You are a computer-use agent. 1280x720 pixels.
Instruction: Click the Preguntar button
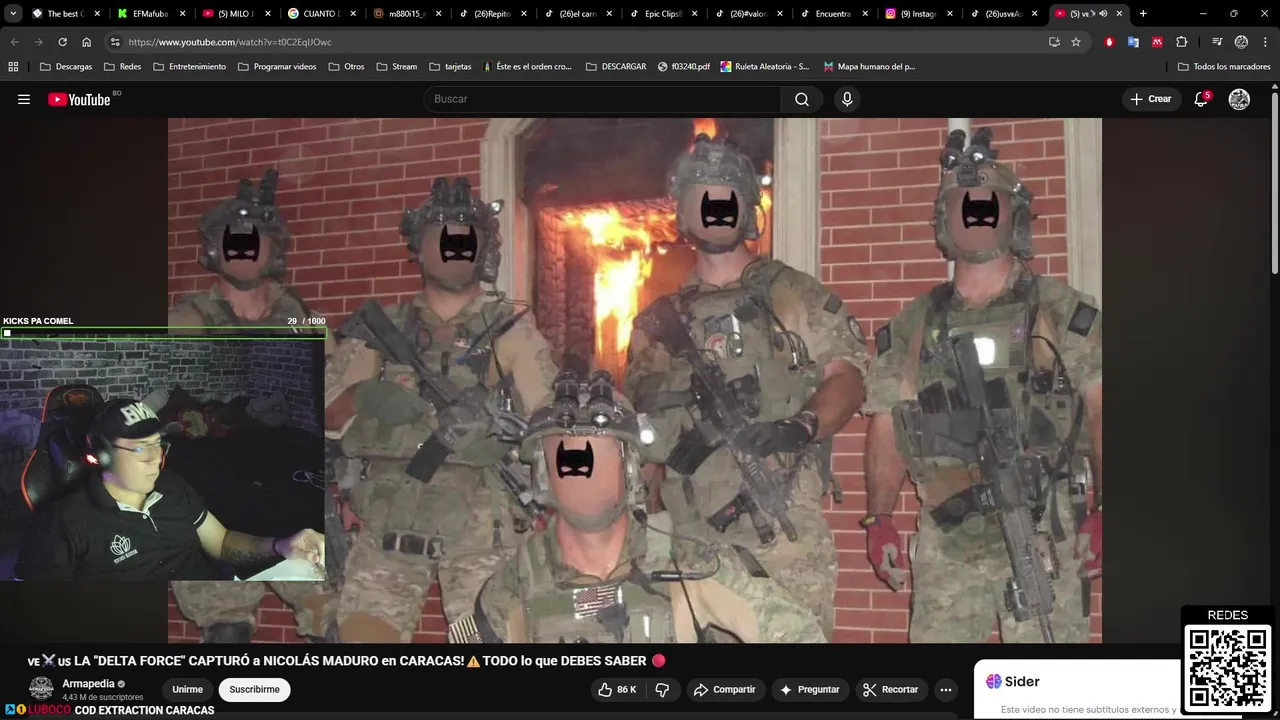click(809, 690)
